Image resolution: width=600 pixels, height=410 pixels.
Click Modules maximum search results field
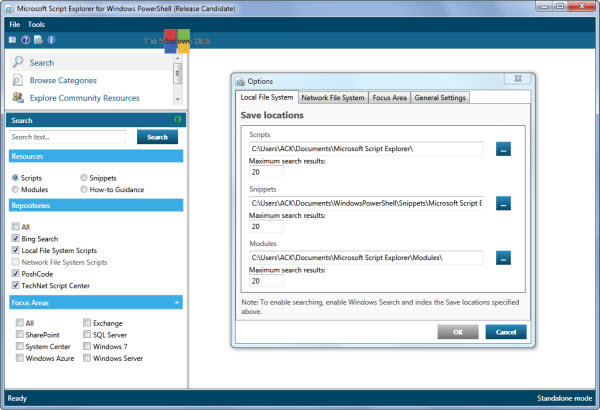266,281
